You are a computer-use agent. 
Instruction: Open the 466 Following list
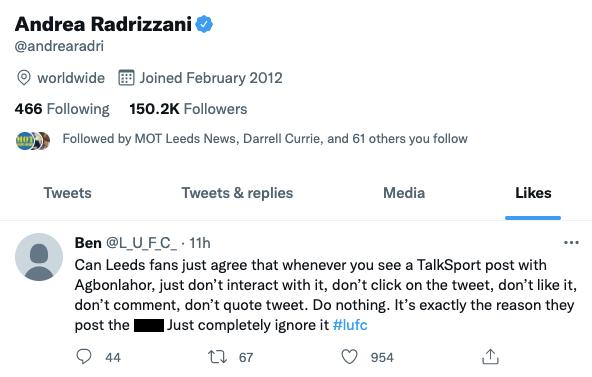(x=62, y=109)
